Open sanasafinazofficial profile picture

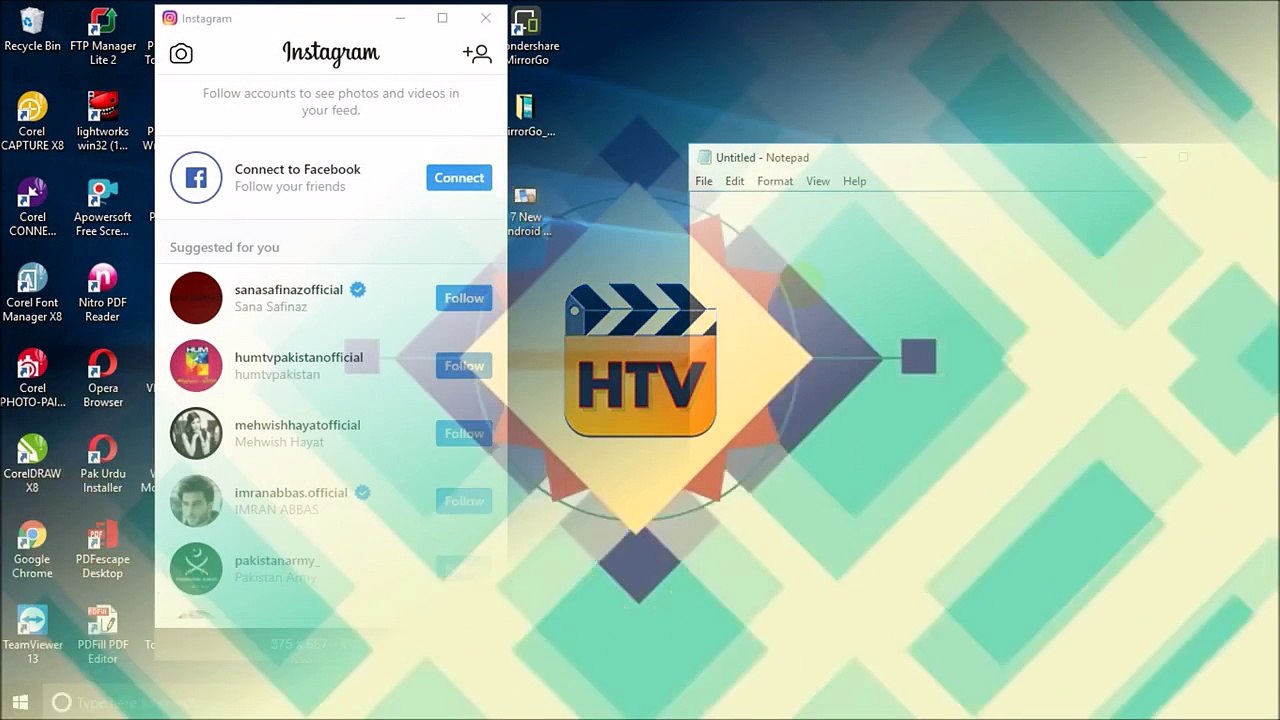(196, 298)
